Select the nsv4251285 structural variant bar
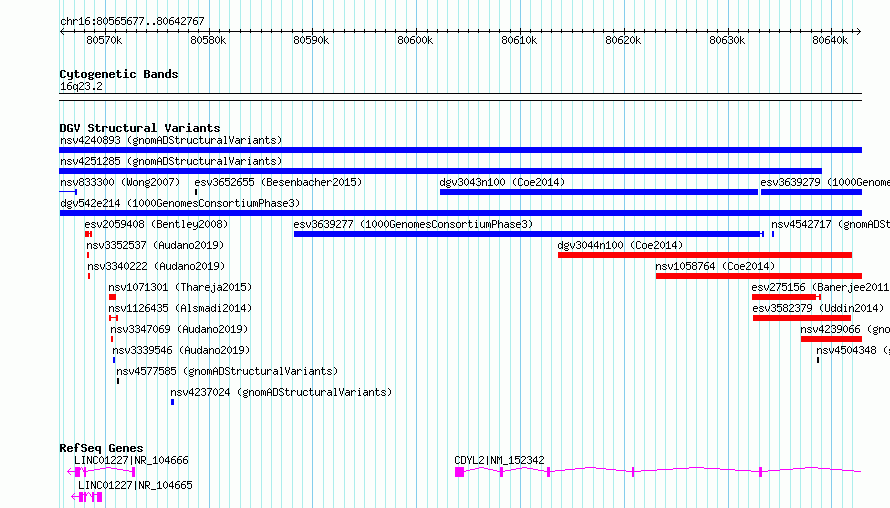The height and width of the screenshot is (508, 890). pos(440,171)
